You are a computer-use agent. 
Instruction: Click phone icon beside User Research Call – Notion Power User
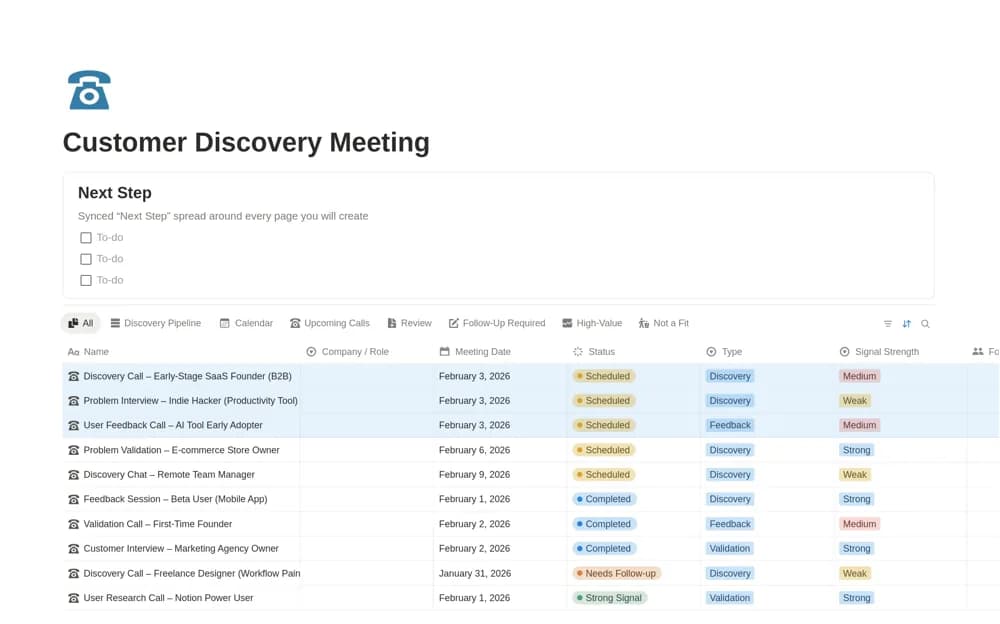73,598
